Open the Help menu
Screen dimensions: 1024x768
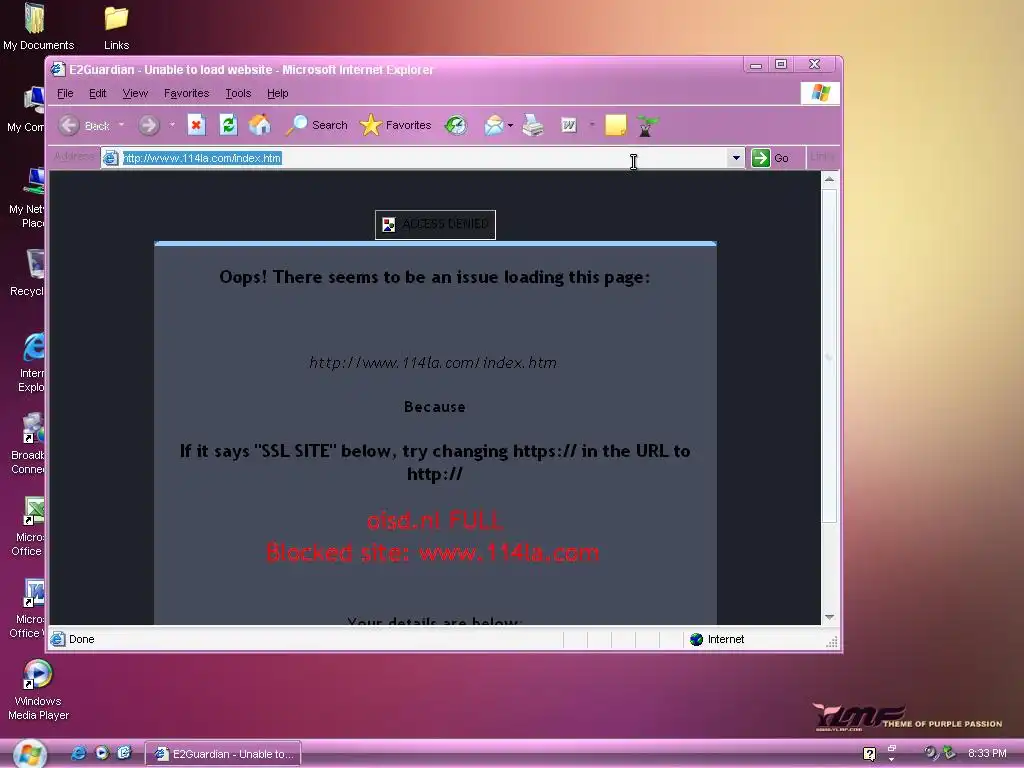pos(278,93)
